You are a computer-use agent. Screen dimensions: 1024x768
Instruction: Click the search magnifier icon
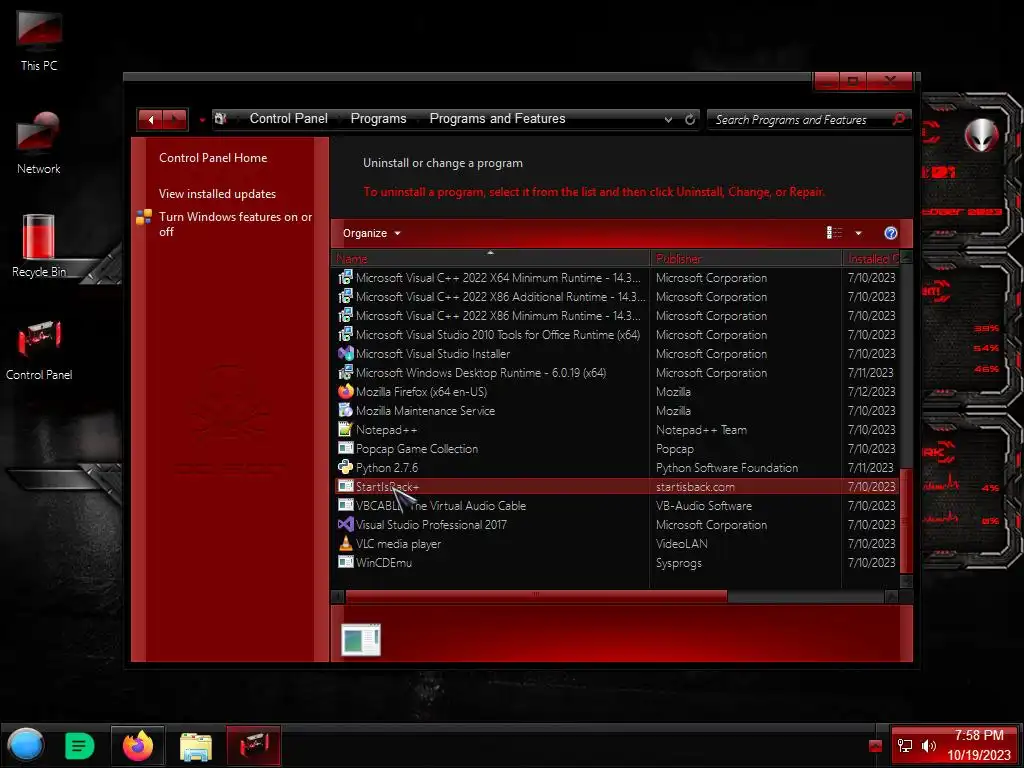click(x=899, y=119)
